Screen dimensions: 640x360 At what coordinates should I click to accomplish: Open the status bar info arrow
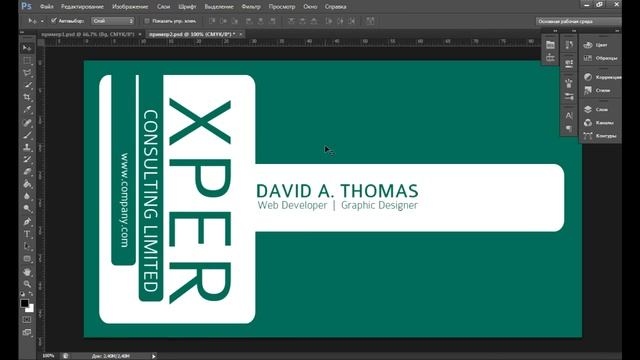[153, 356]
